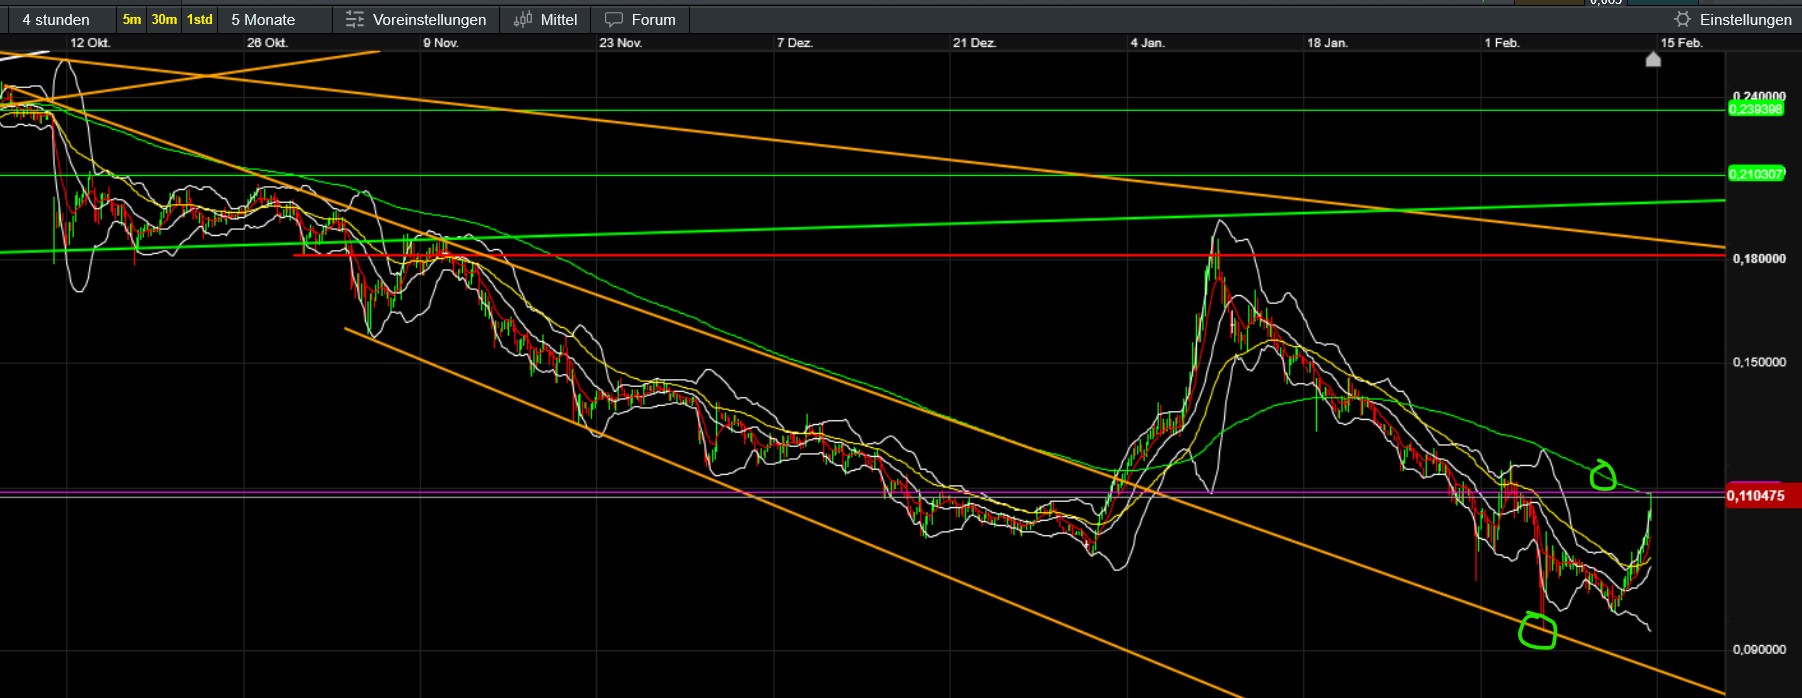Open the Voreinstellungen sliders icon
1802x698 pixels.
click(x=354, y=19)
